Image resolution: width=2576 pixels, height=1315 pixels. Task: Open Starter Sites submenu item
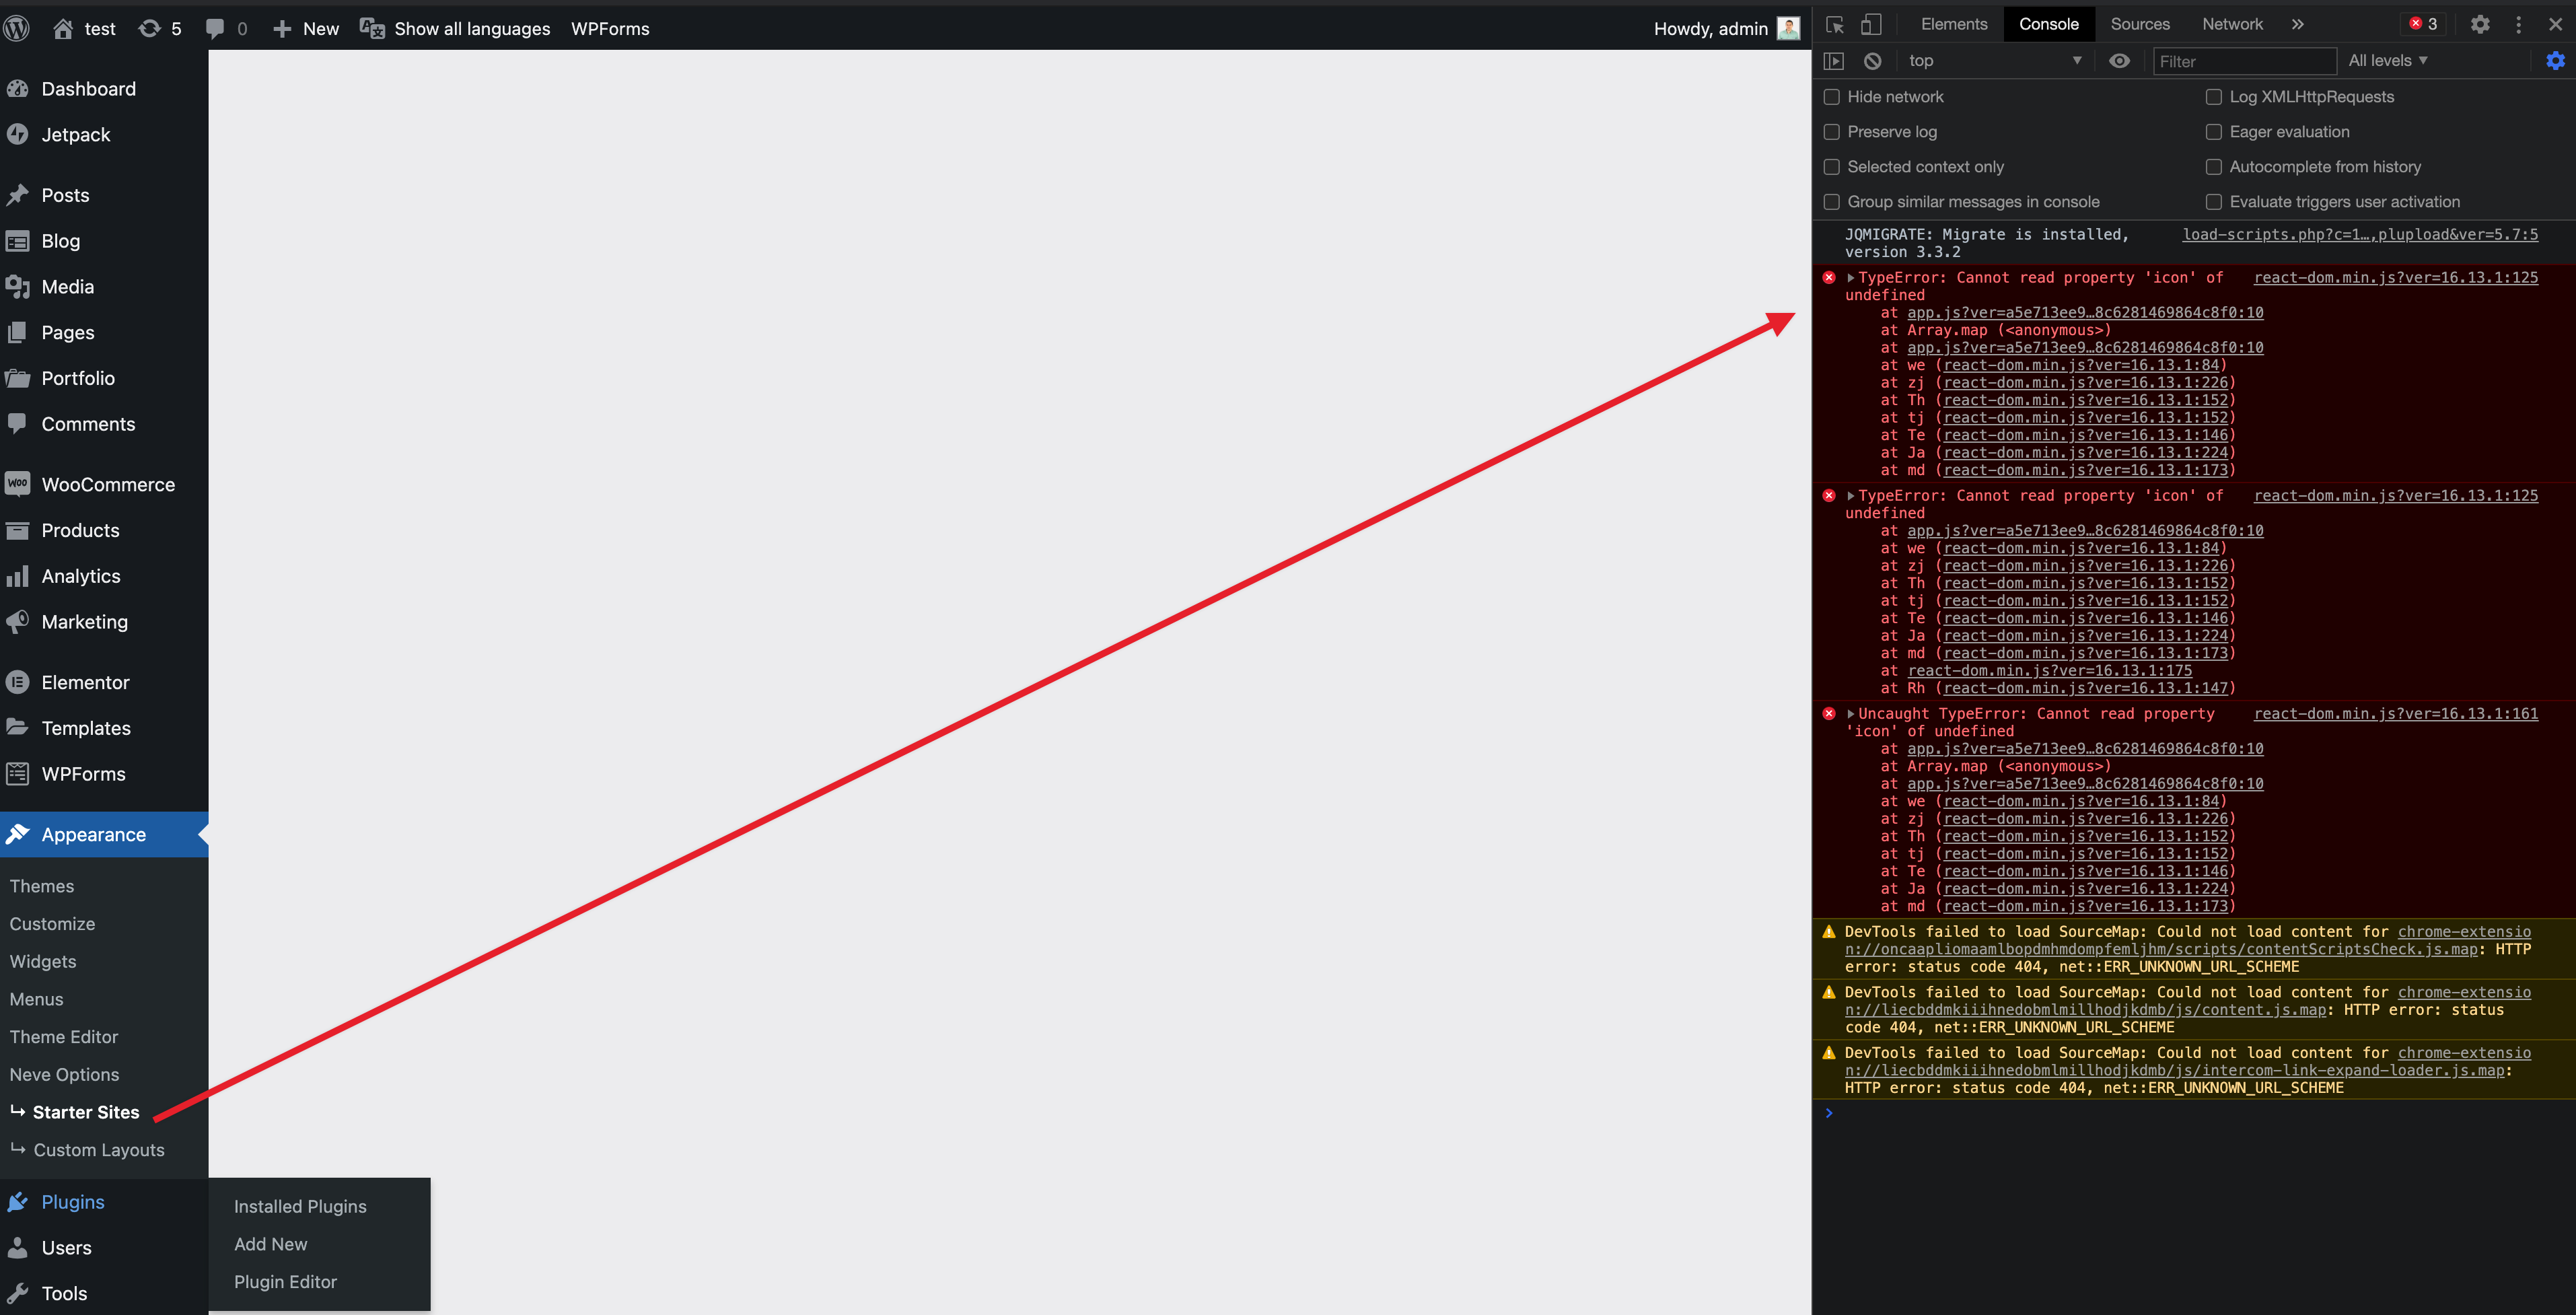(x=86, y=1112)
